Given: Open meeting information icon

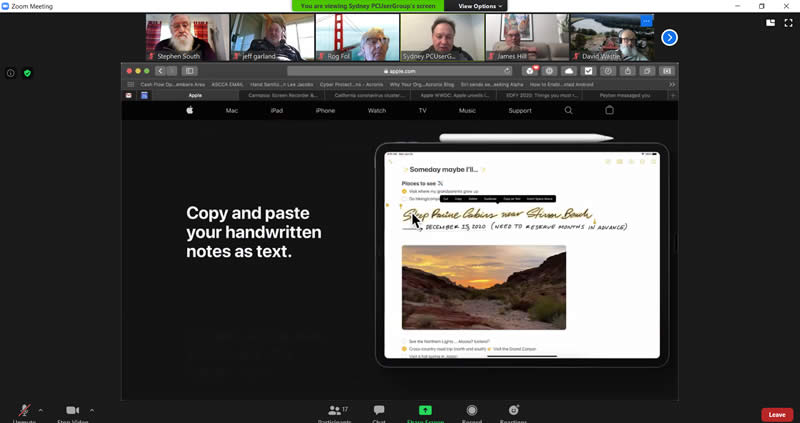Looking at the screenshot, I should [10, 73].
